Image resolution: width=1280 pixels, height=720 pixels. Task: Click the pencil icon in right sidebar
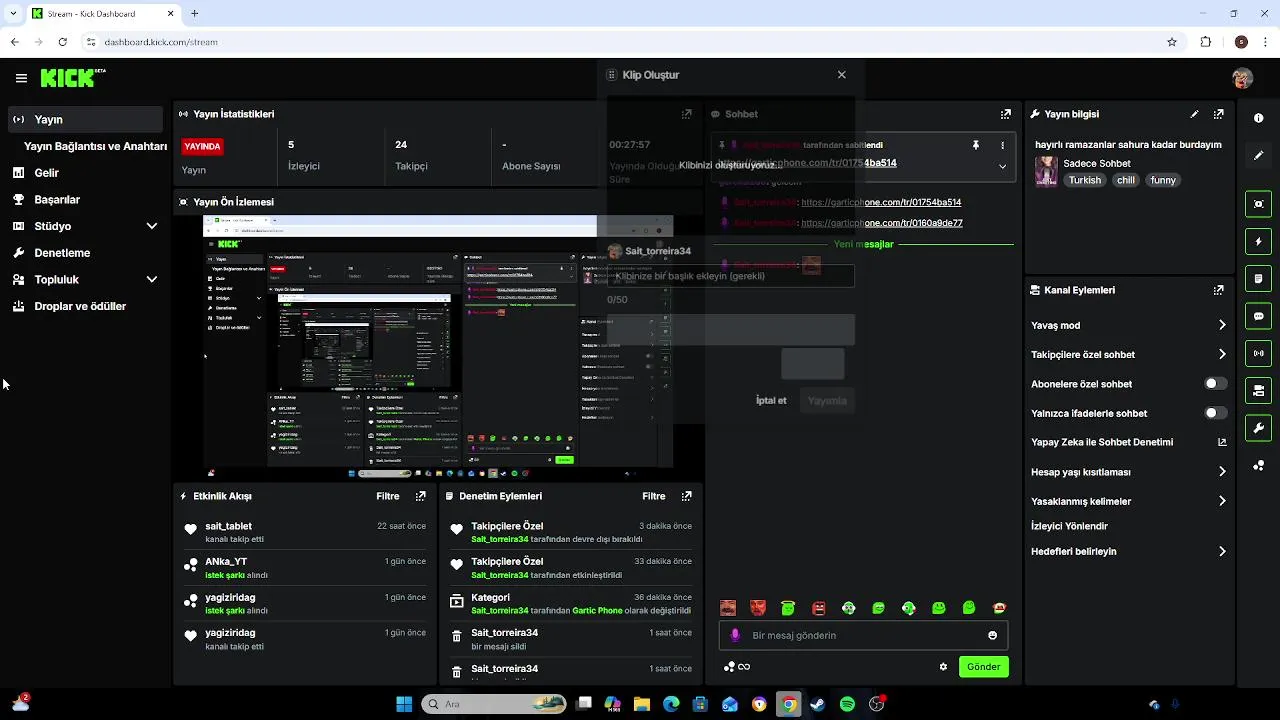coord(1258,156)
